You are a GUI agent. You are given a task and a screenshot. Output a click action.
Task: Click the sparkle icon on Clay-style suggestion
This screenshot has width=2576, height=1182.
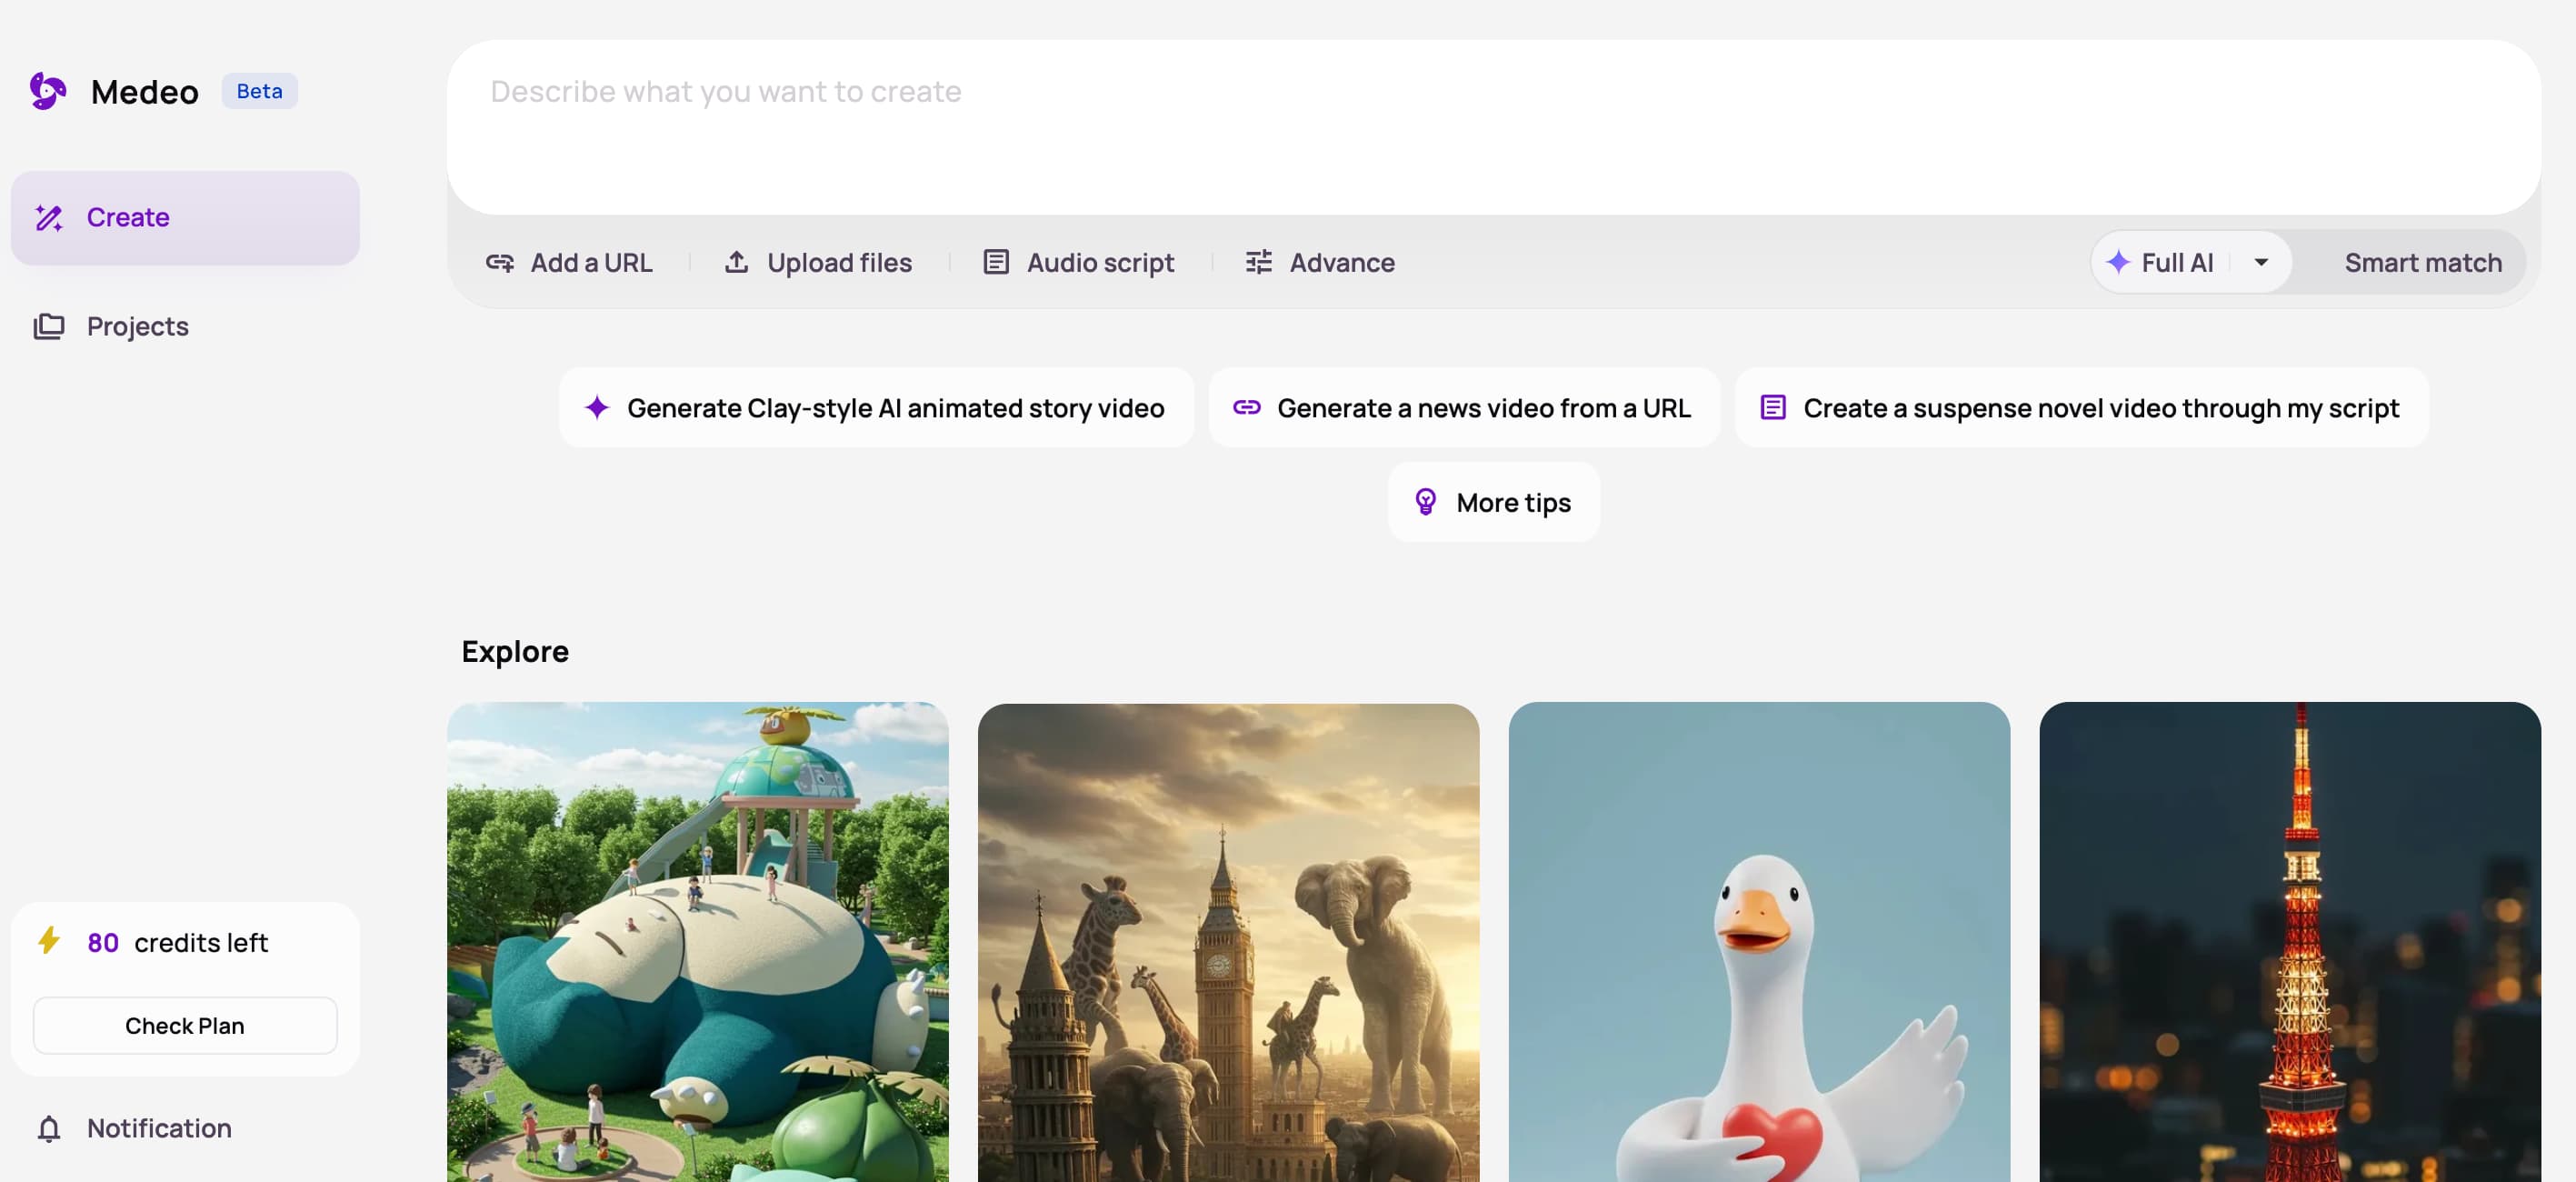click(x=597, y=407)
